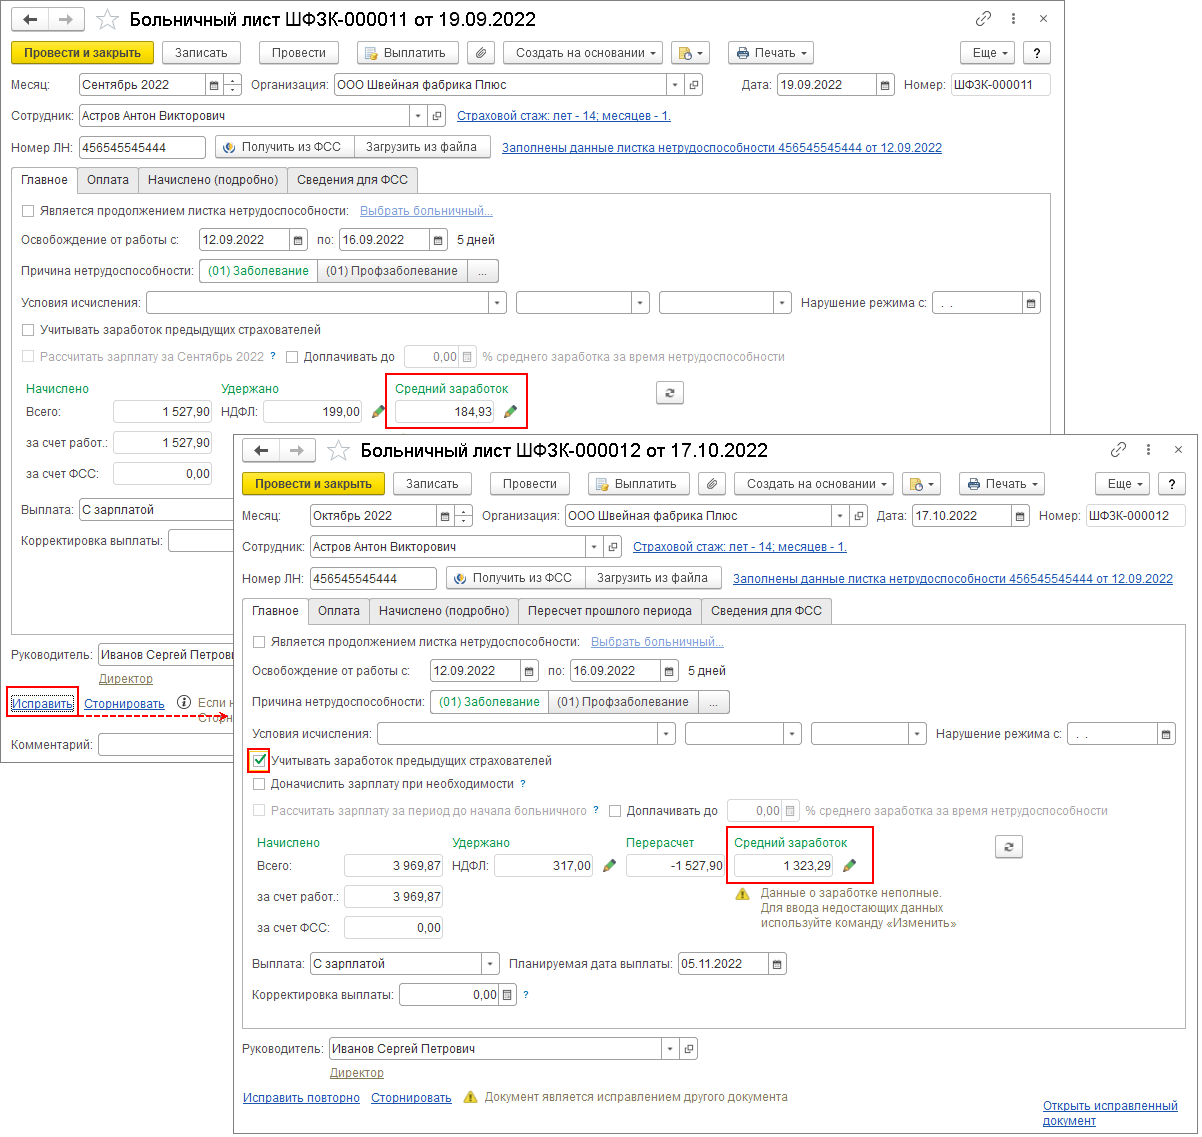Expand Руководитель dropdown arrow in window 000012
This screenshot has width=1202, height=1137.
pos(670,1049)
